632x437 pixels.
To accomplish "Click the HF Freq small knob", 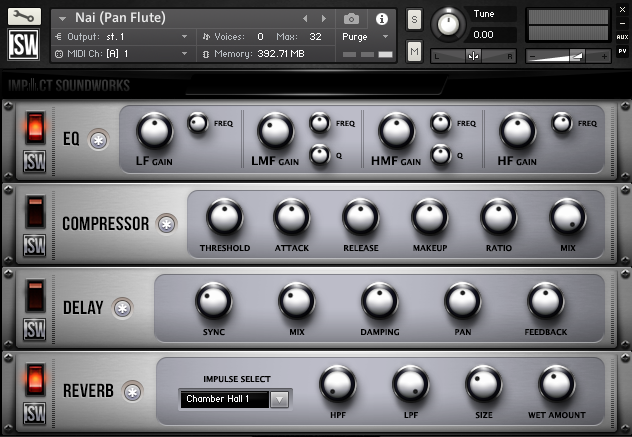I will pos(562,123).
